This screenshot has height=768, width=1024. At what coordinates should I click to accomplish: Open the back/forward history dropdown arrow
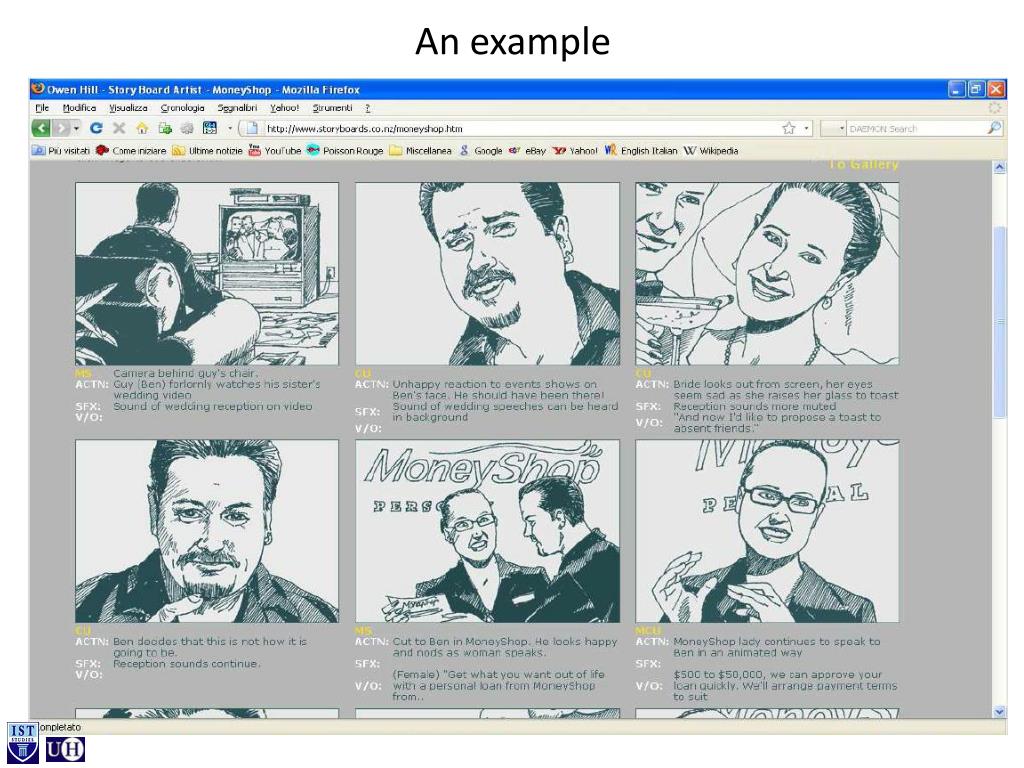coord(76,128)
